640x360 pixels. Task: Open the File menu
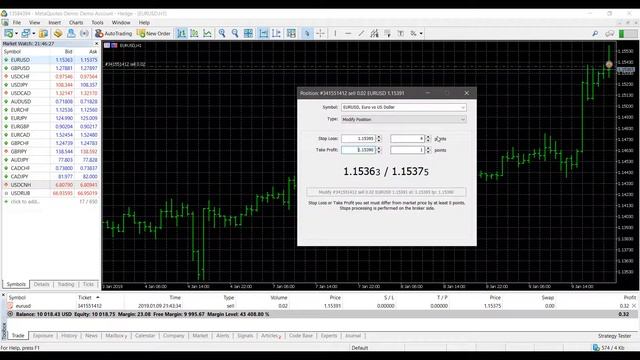[x=17, y=22]
